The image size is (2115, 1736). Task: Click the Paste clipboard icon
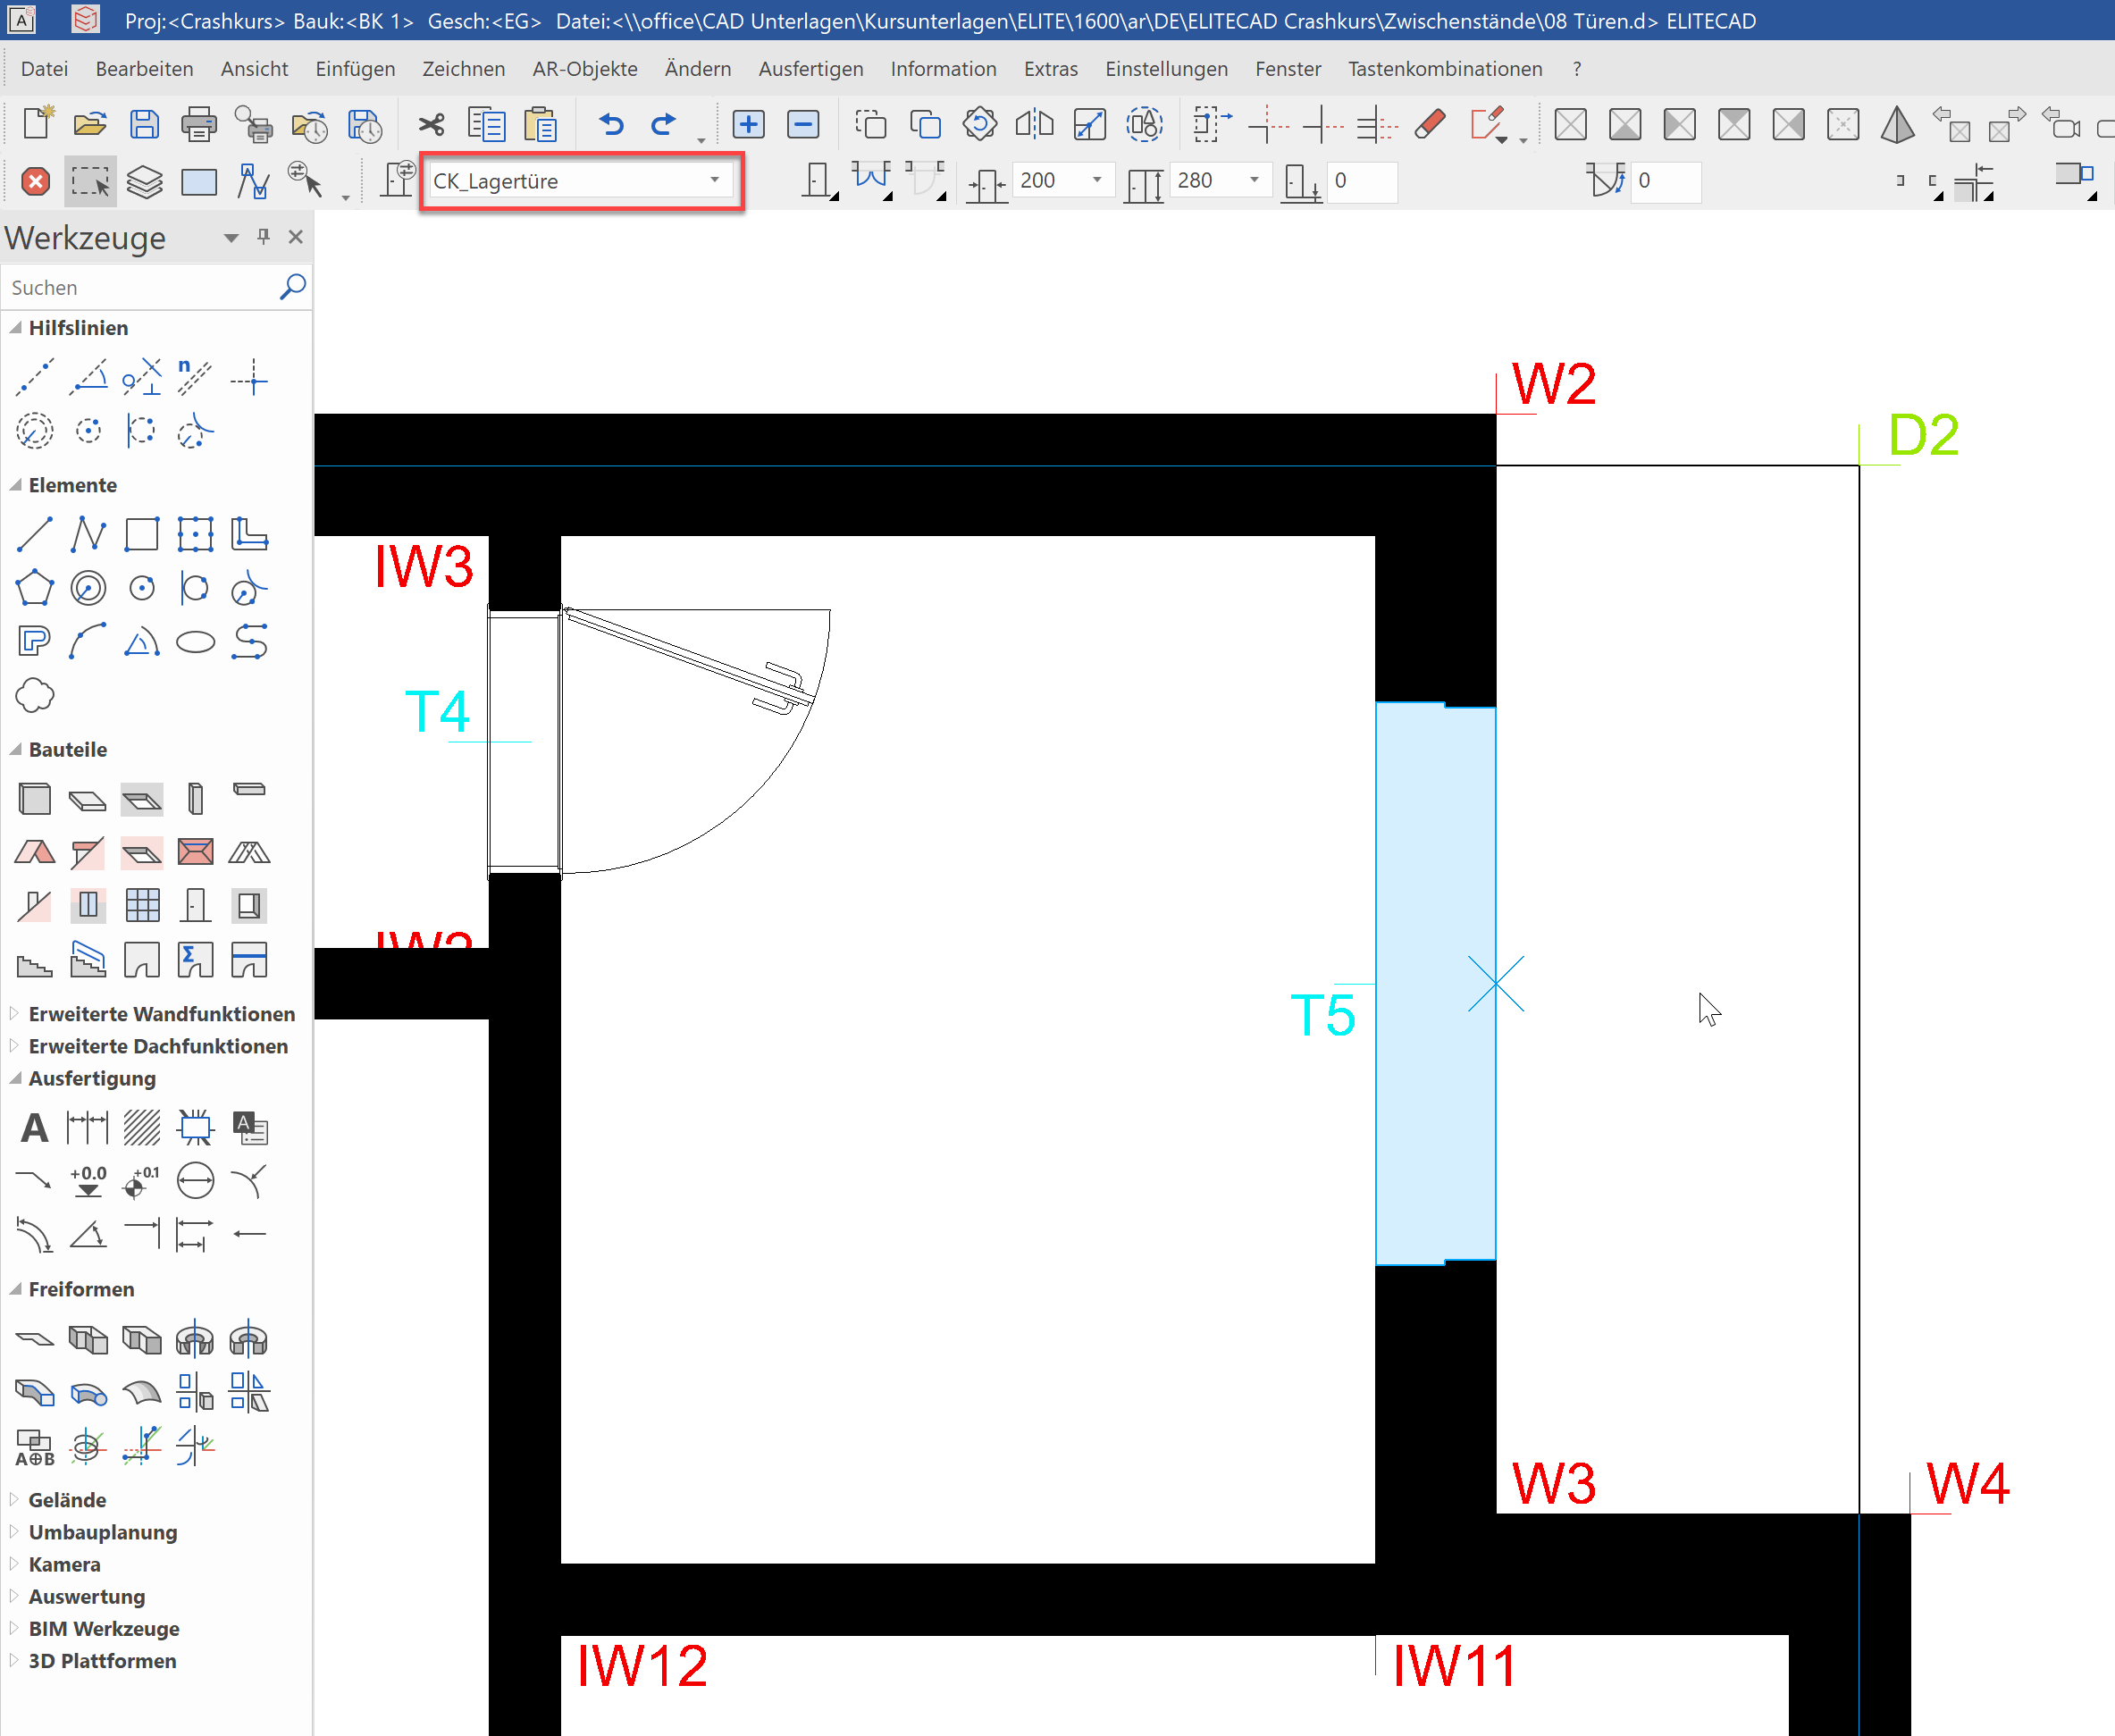pyautogui.click(x=540, y=124)
